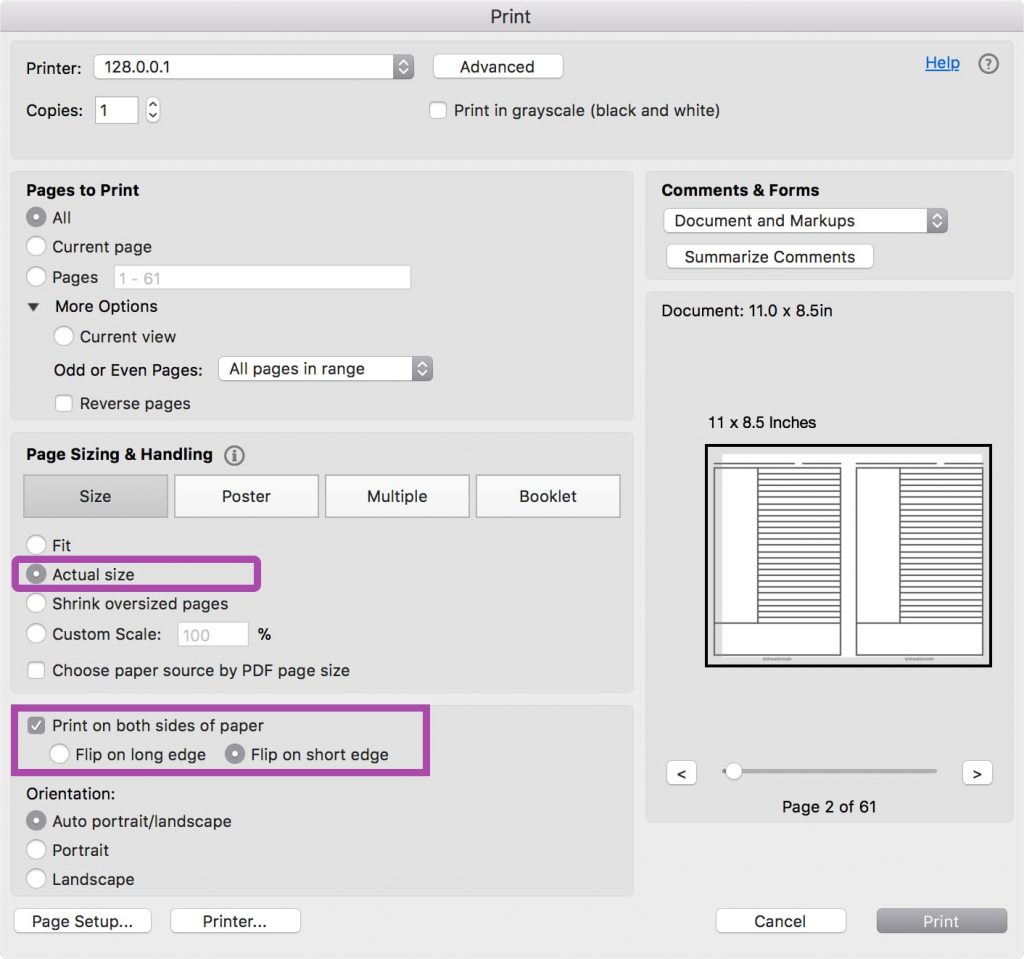Click the Copies stepper arrows
This screenshot has height=959, width=1024.
(153, 110)
